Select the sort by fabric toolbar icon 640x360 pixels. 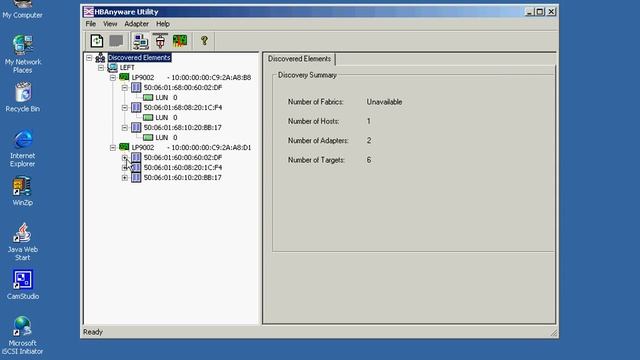[160, 41]
